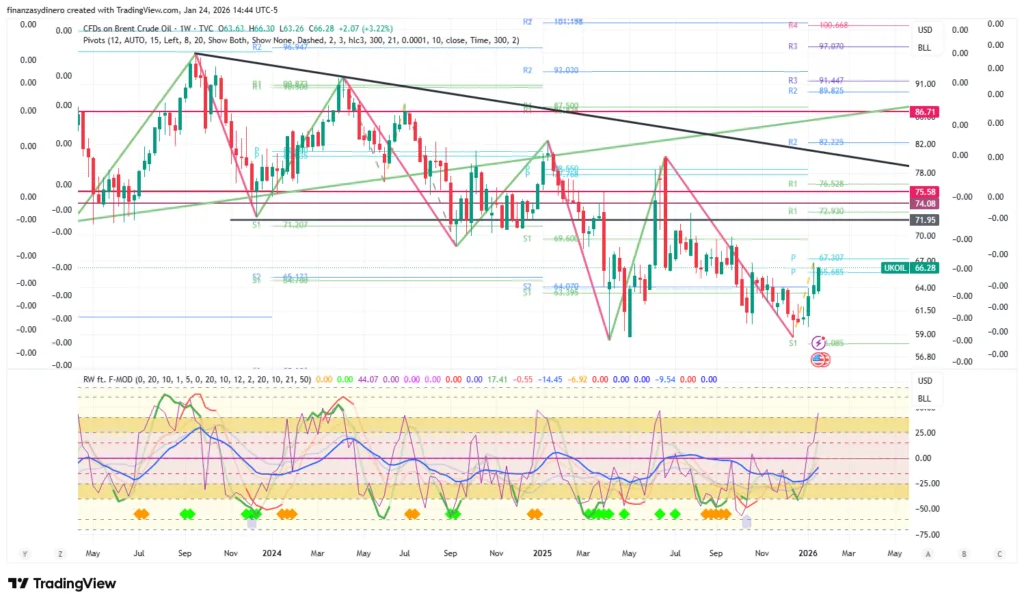Click the 75.58 red price label

pos(924,191)
